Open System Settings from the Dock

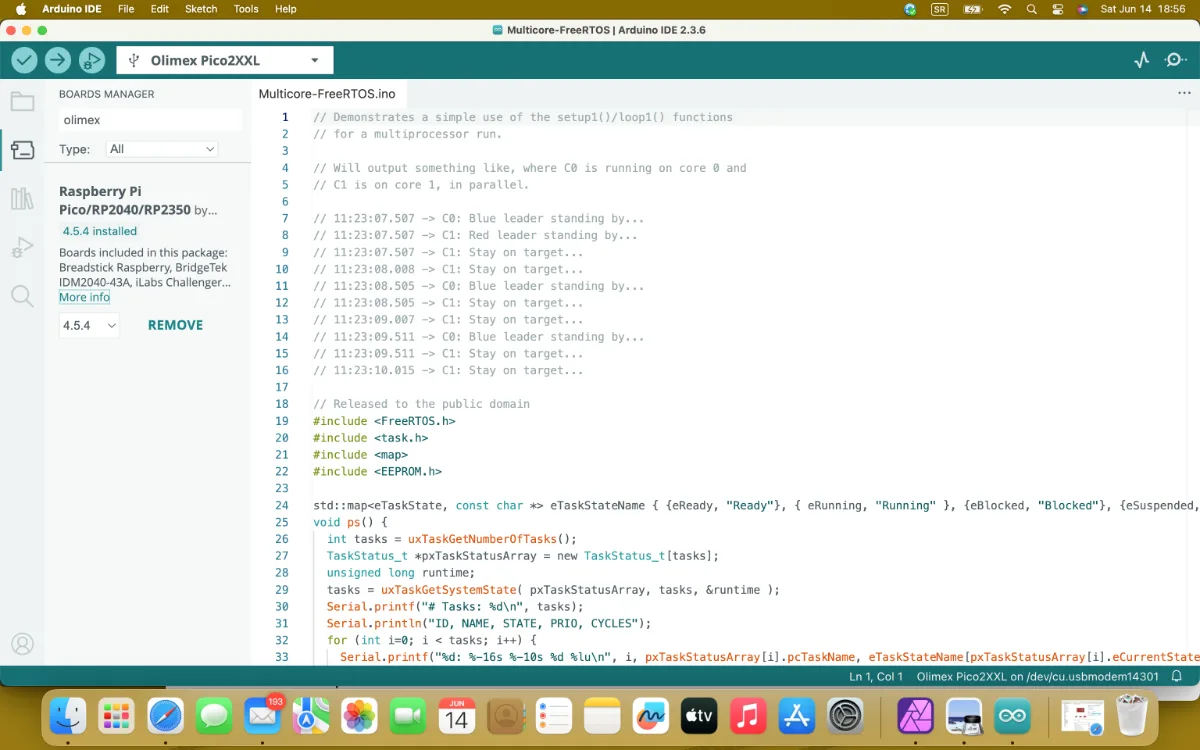(845, 716)
